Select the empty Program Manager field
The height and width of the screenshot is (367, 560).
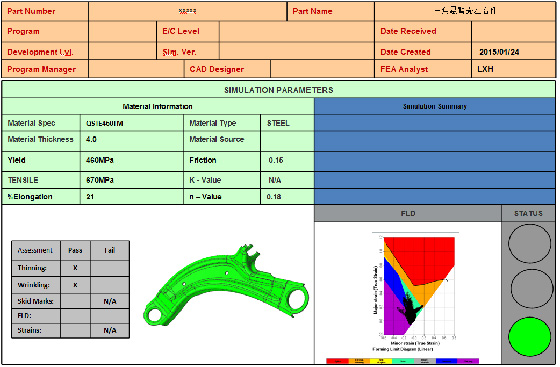point(136,69)
